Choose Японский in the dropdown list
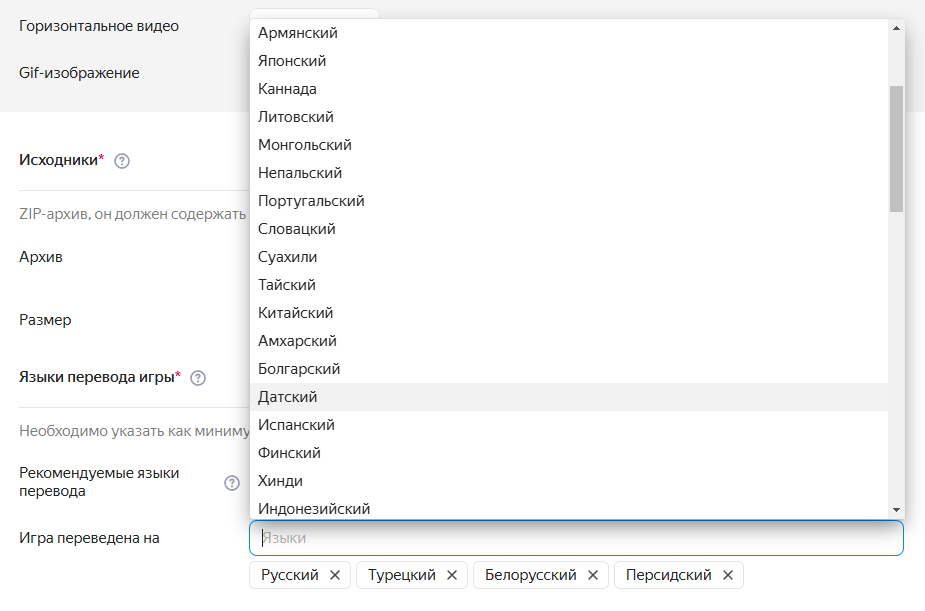Screen dimensions: 925x611 tap(292, 61)
